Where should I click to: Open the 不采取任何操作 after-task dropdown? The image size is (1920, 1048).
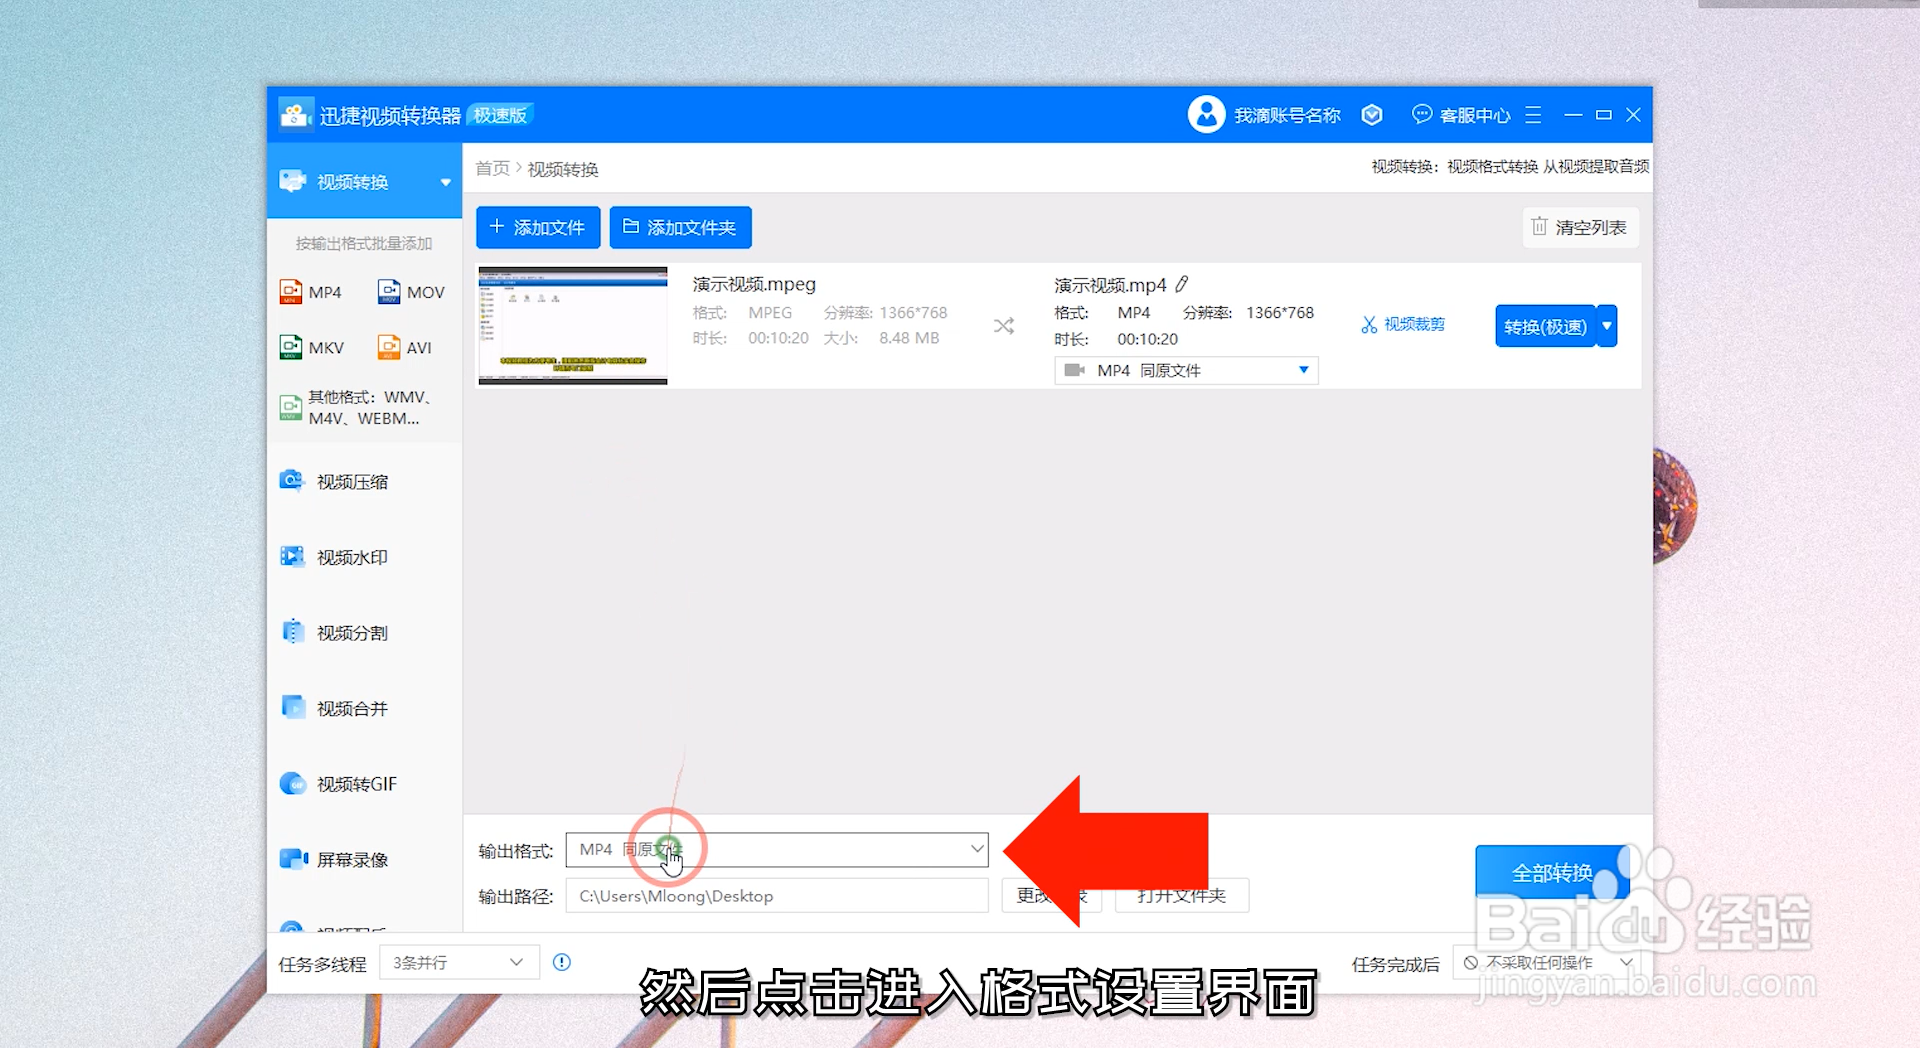[1547, 962]
